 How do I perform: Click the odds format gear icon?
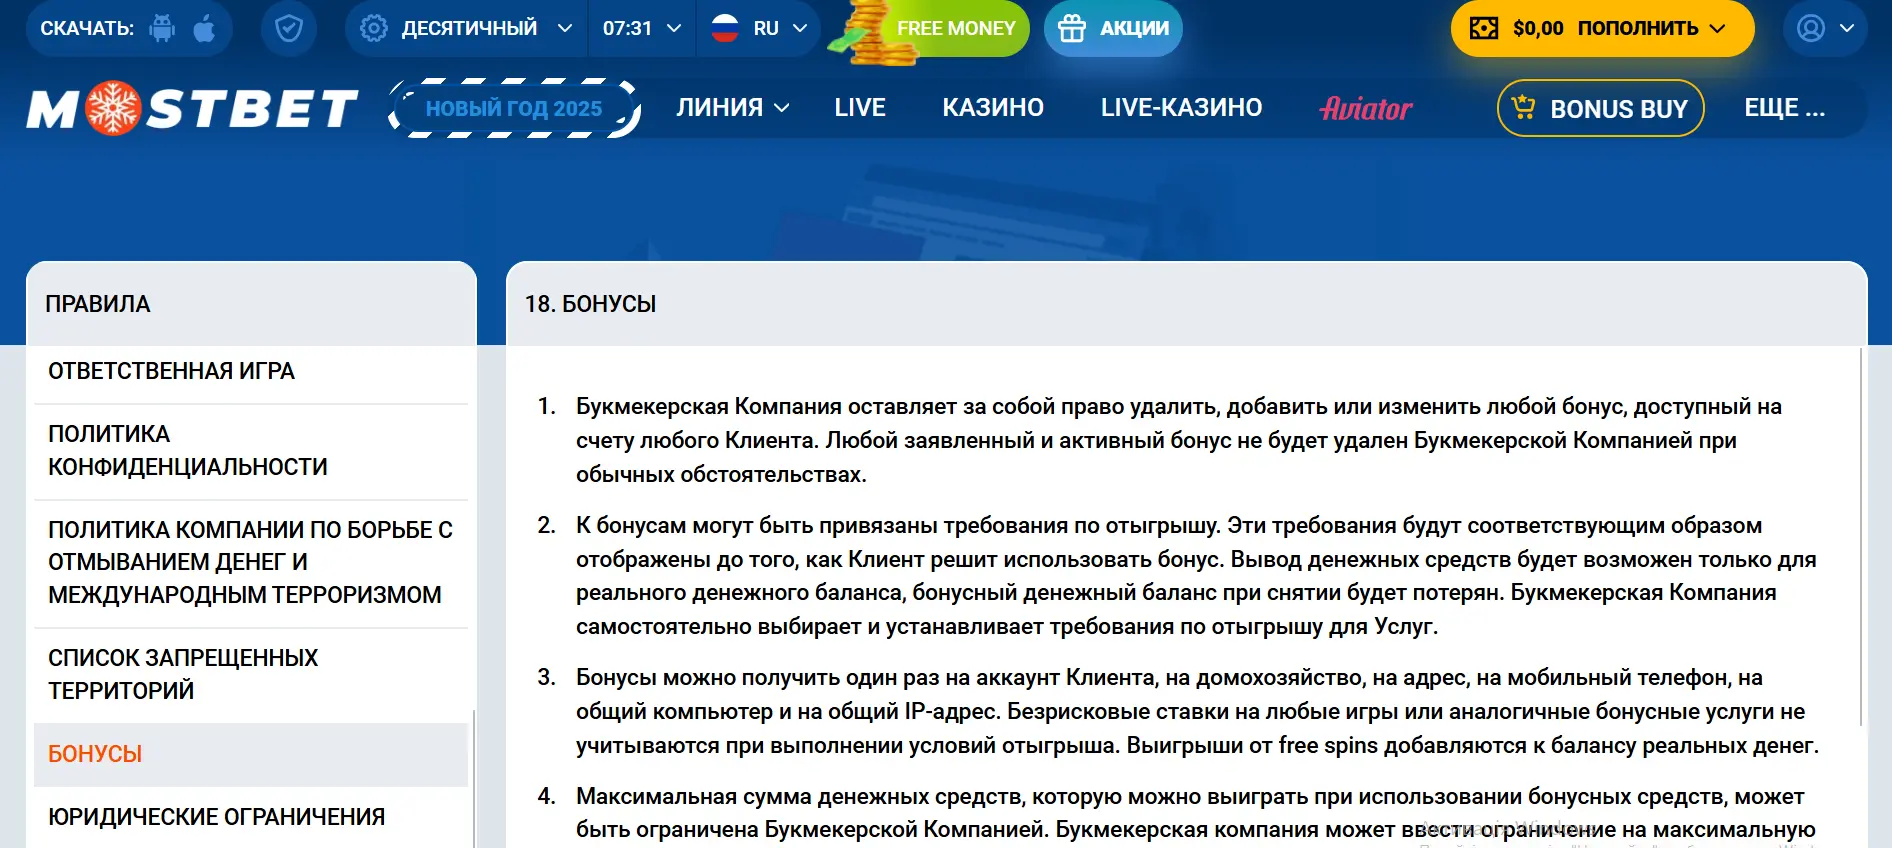click(x=374, y=28)
